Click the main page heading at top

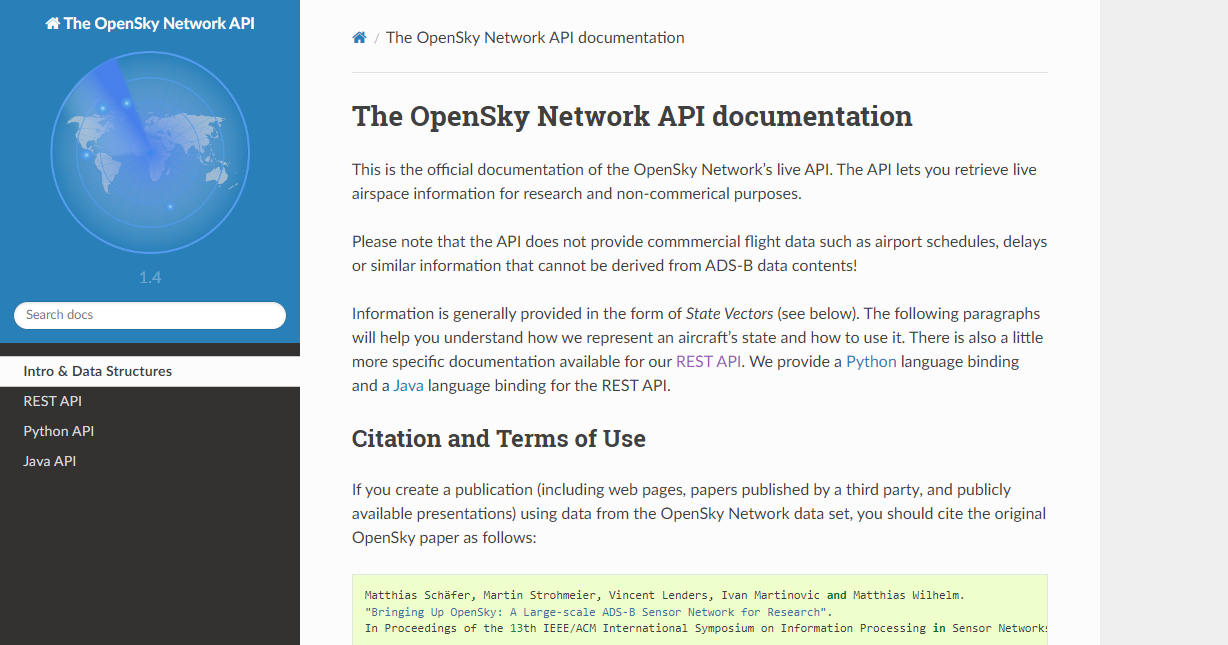(x=632, y=116)
